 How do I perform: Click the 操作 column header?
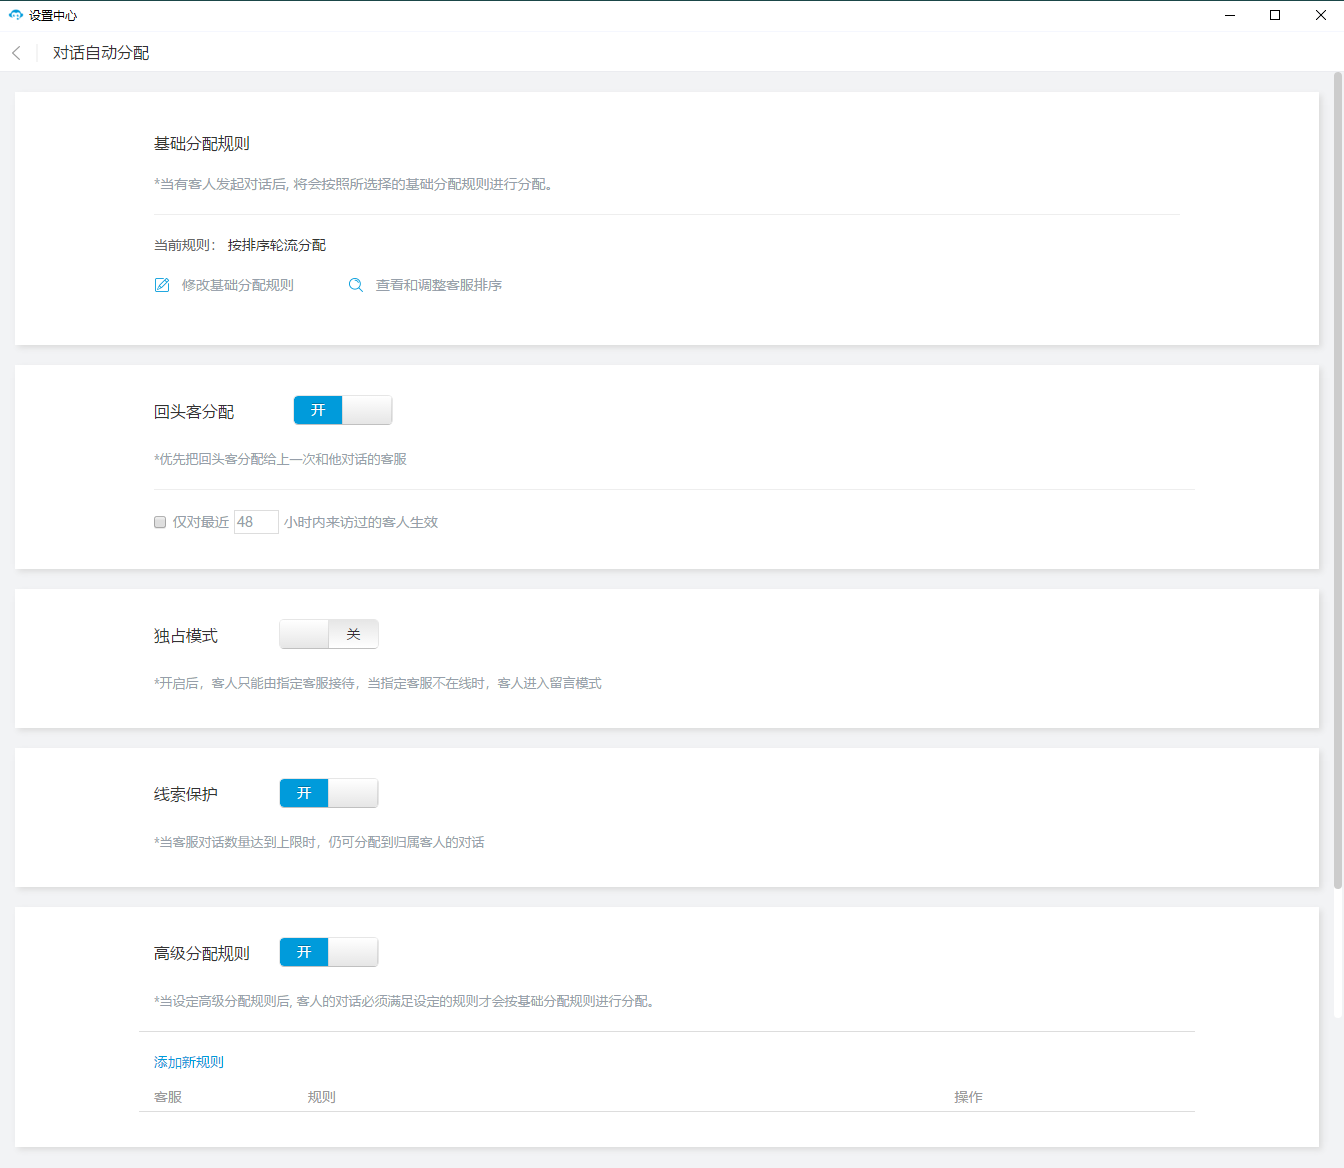968,1097
